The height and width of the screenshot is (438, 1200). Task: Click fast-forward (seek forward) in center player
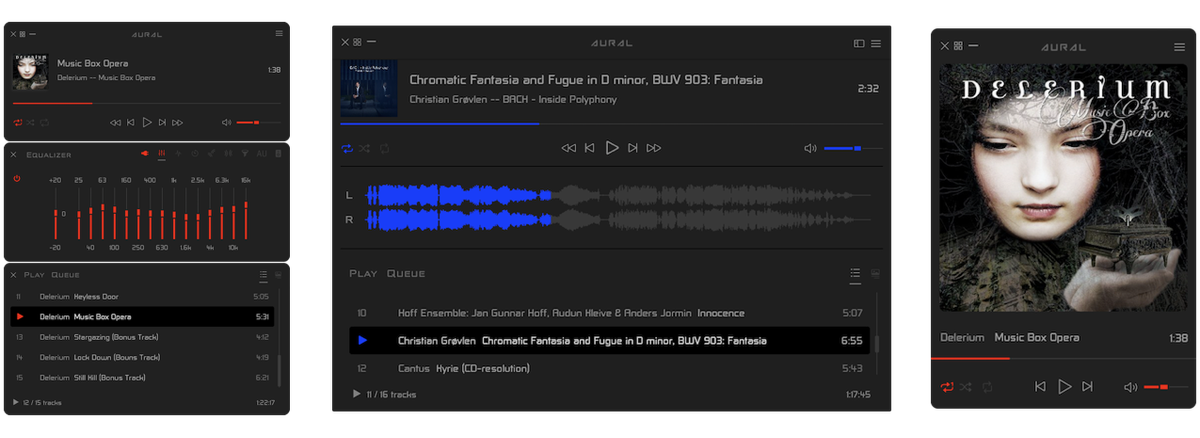coord(654,148)
